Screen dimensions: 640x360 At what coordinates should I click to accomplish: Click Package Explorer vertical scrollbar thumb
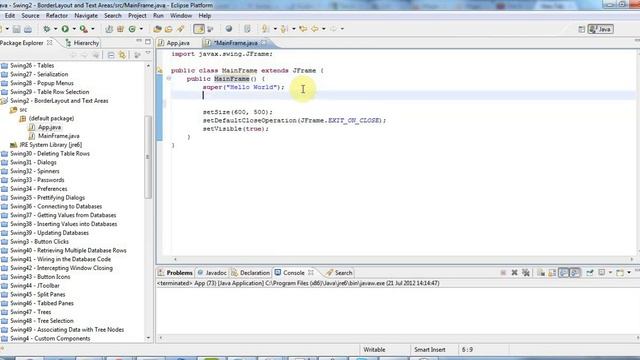tap(148, 157)
